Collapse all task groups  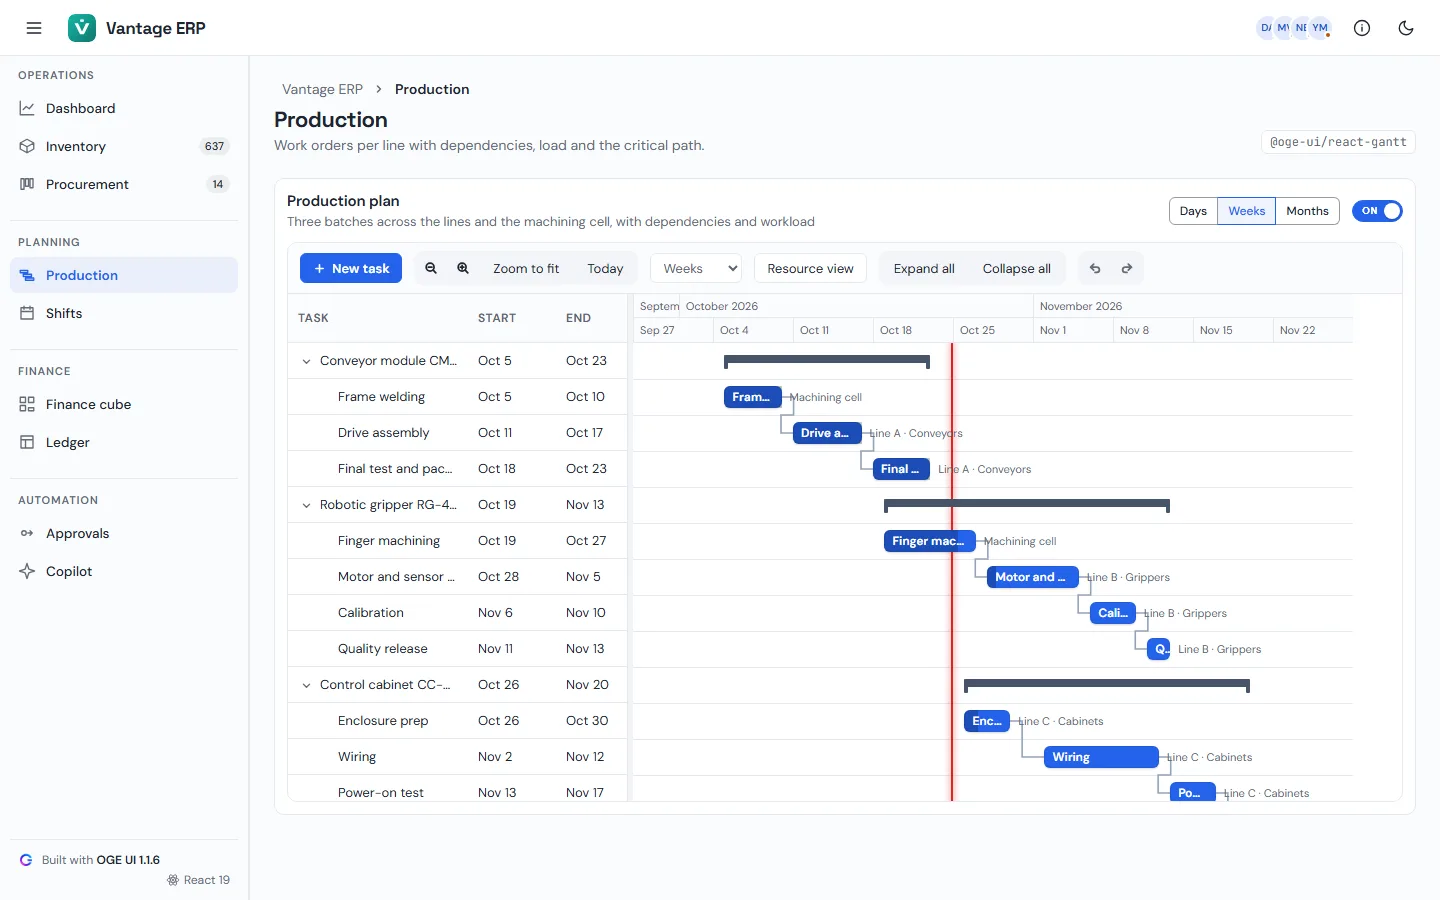coord(1016,268)
